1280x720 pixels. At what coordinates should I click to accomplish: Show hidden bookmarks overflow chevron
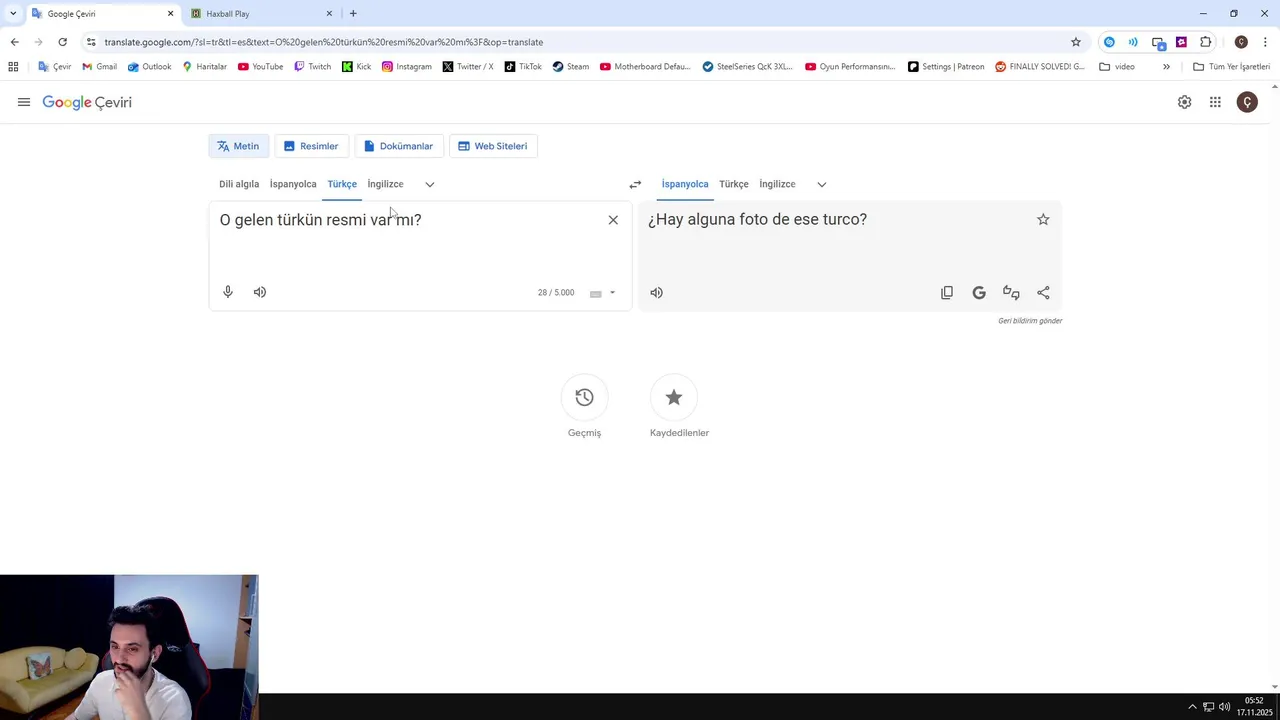click(x=1166, y=67)
